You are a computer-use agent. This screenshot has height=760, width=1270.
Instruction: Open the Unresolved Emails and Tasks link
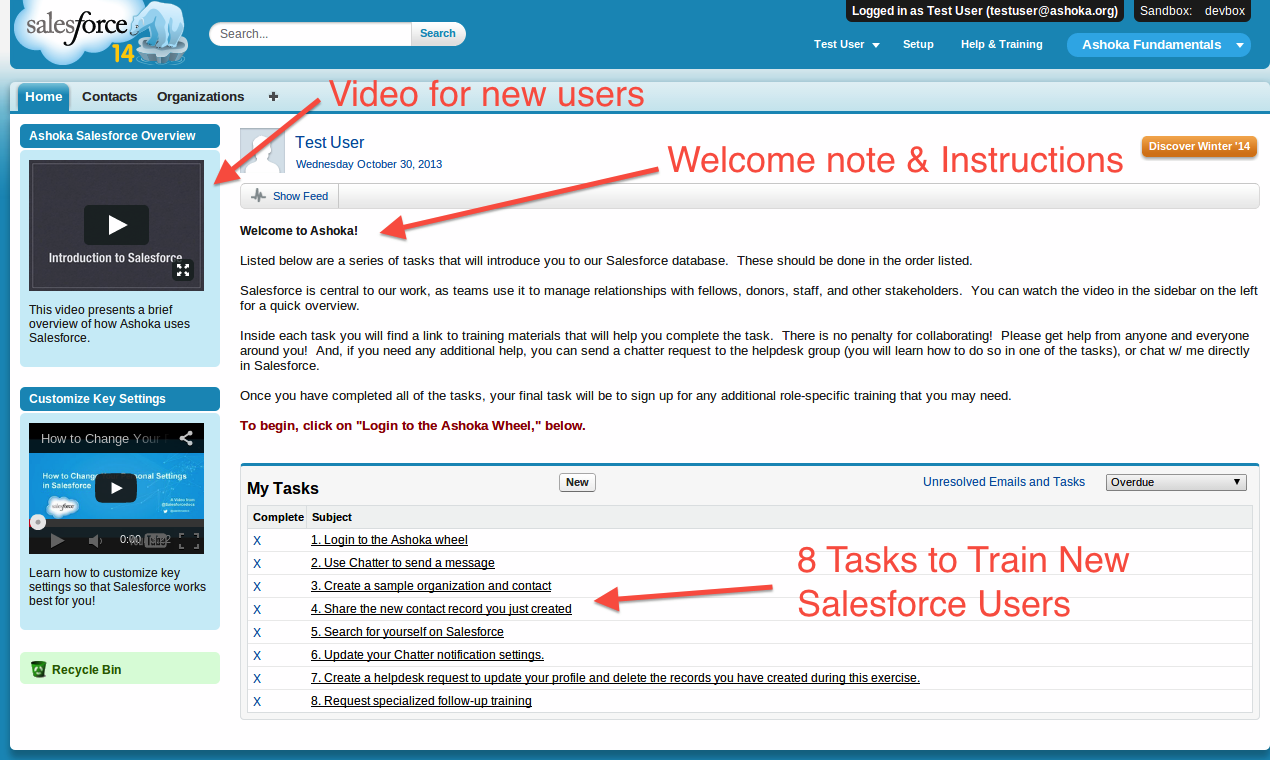coord(1004,481)
